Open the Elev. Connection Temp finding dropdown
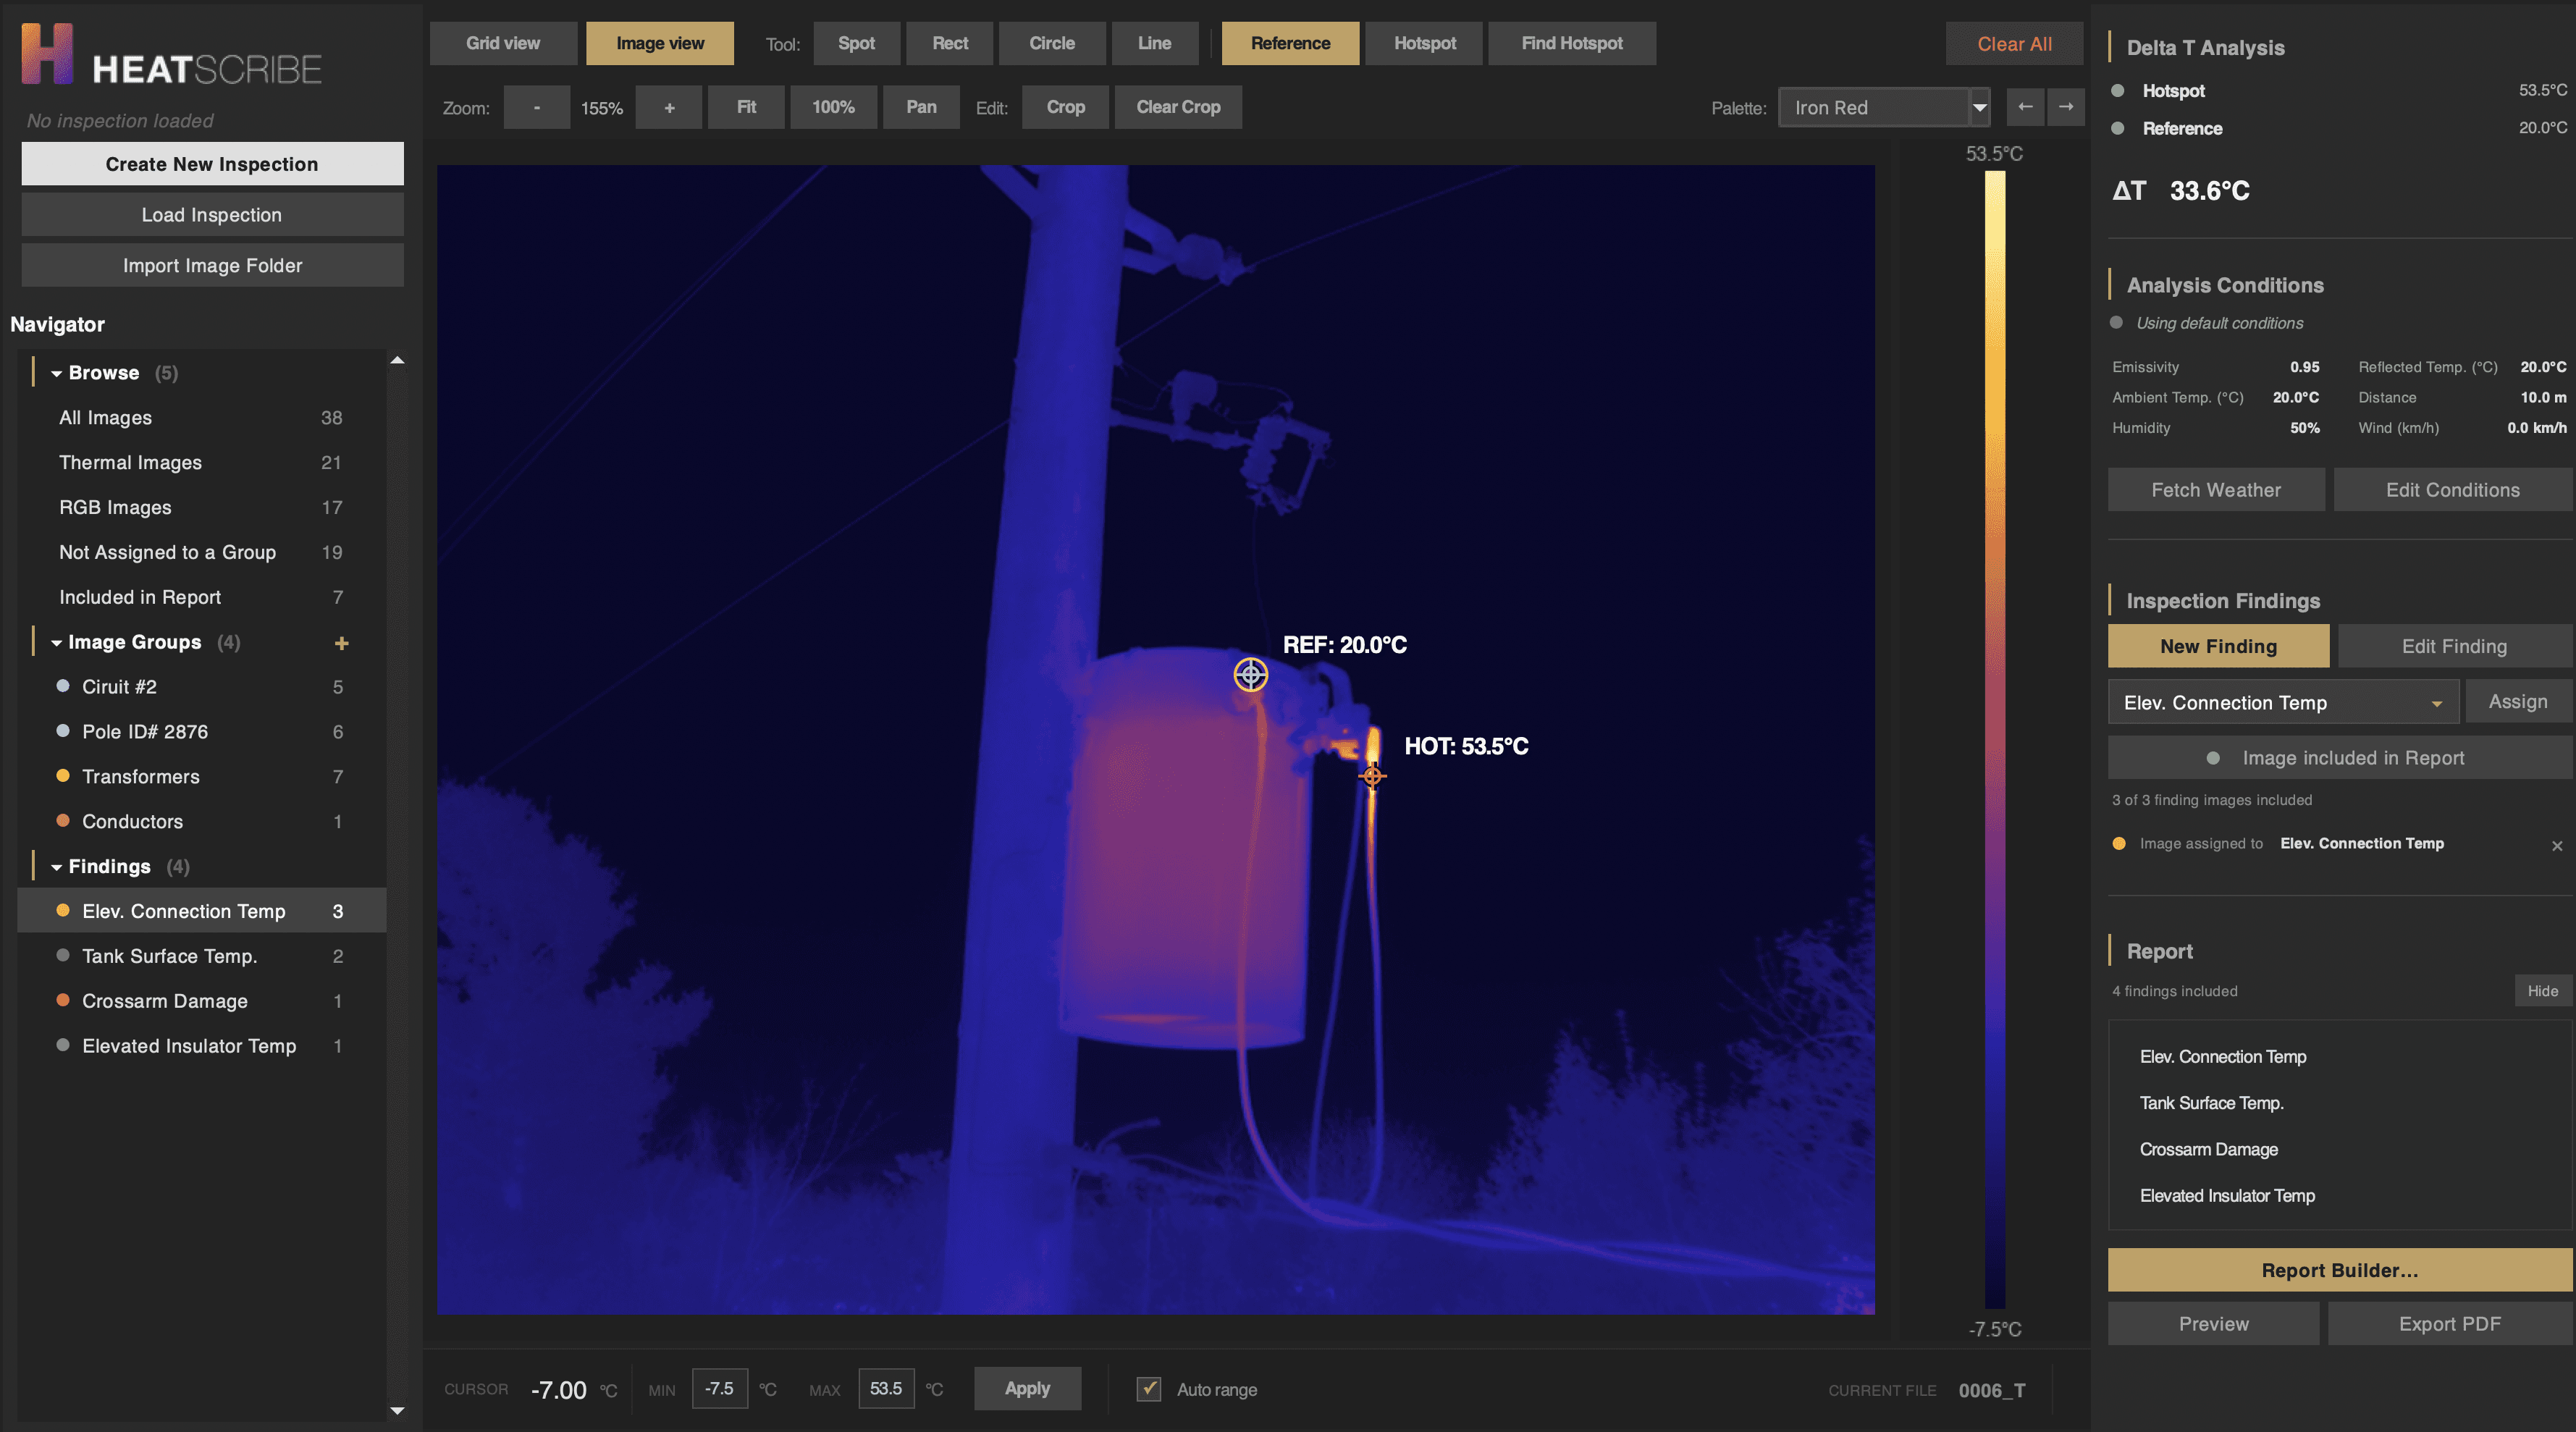 click(x=2283, y=702)
